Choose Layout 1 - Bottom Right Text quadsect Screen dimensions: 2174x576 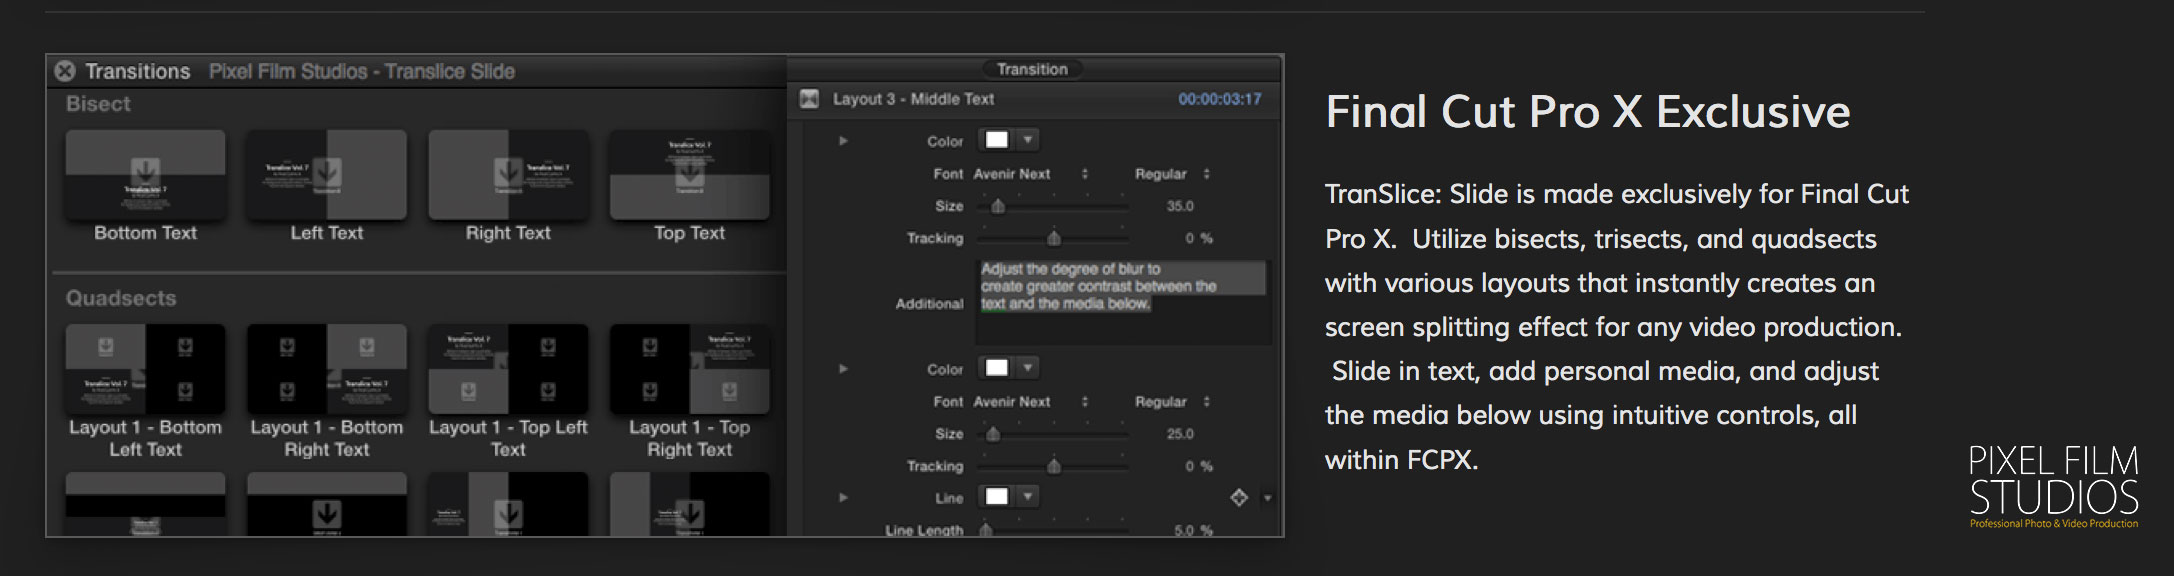point(327,369)
